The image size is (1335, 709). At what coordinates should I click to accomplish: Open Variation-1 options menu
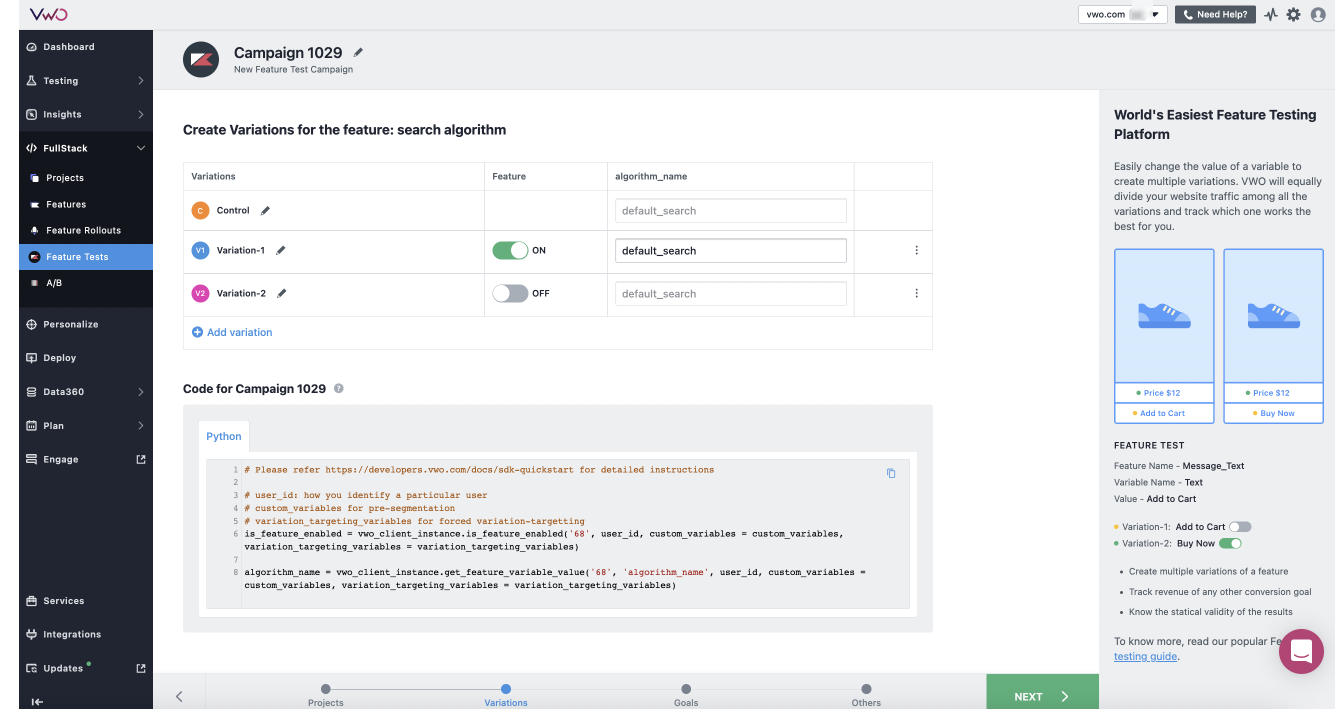pos(916,250)
